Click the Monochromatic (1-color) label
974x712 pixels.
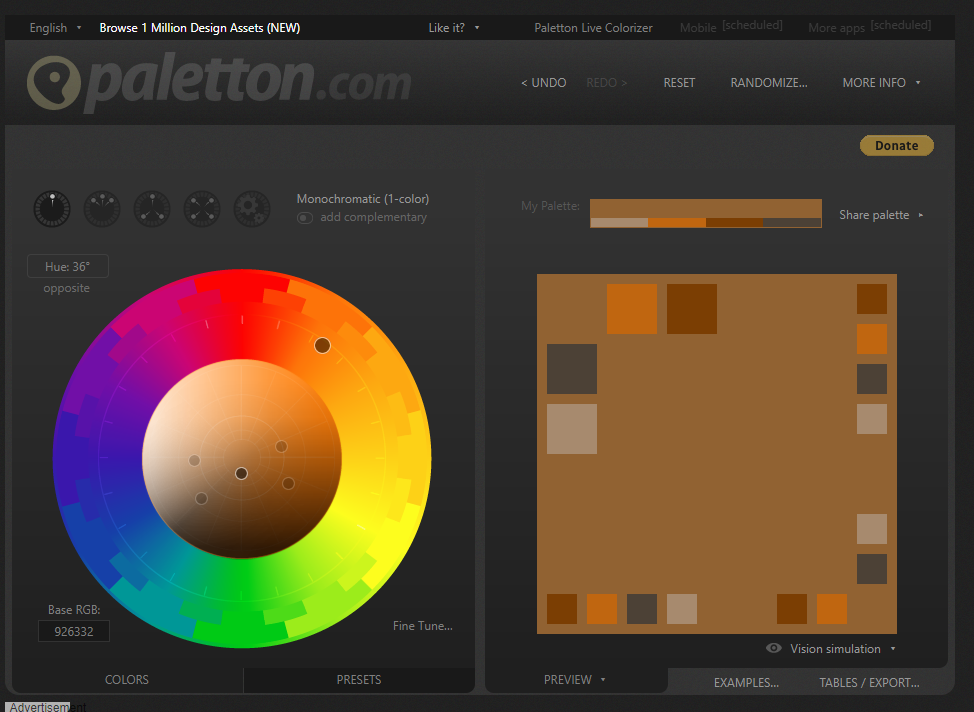point(363,199)
